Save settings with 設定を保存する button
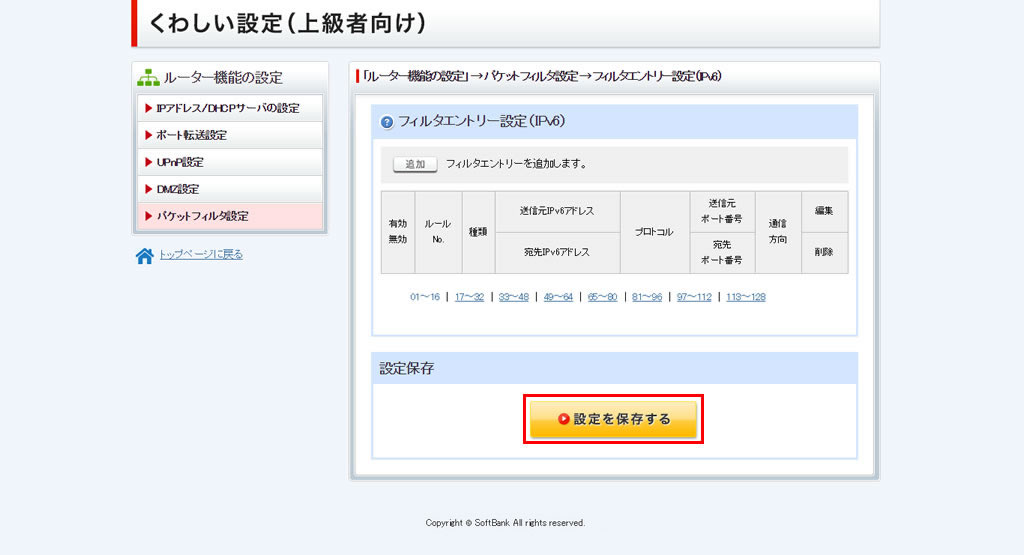This screenshot has height=555, width=1024. [613, 419]
